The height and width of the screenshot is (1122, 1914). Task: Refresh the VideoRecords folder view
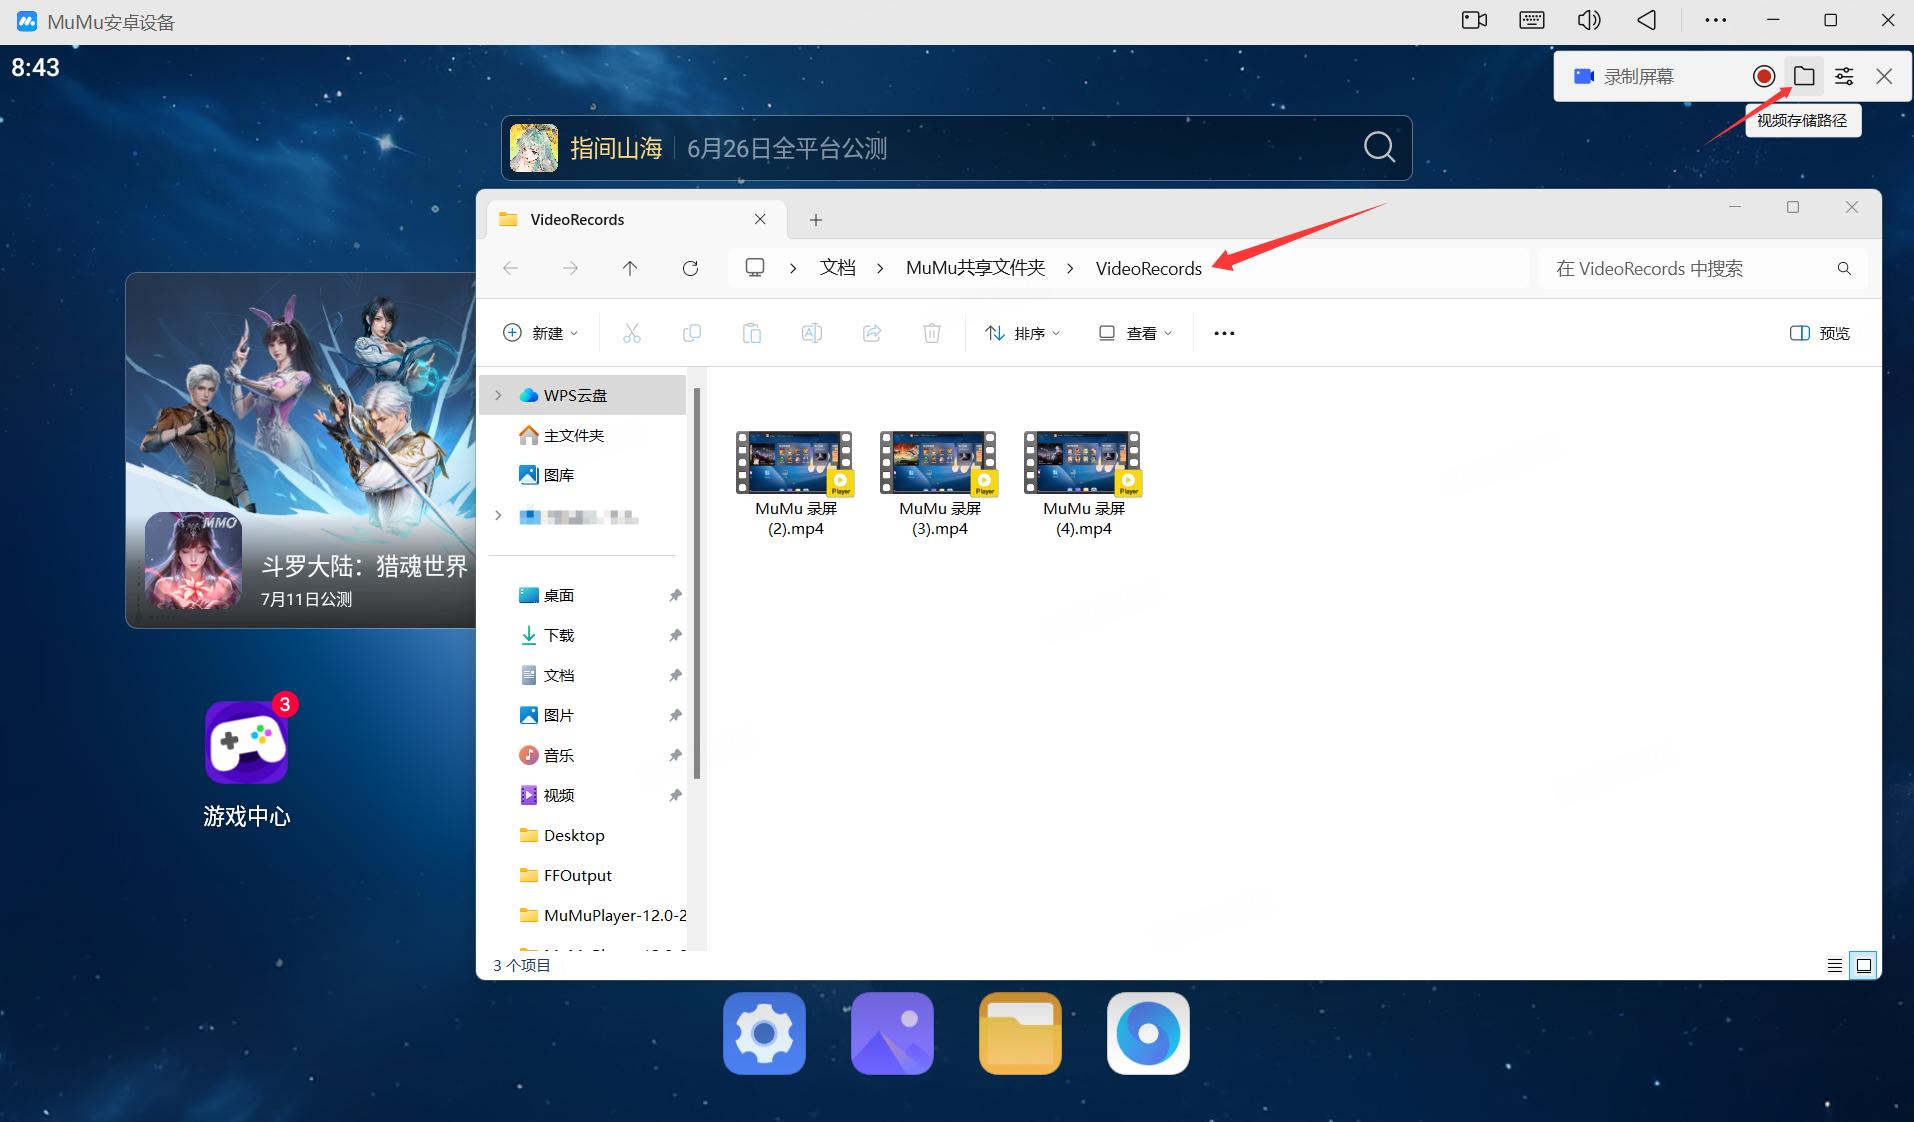(690, 268)
